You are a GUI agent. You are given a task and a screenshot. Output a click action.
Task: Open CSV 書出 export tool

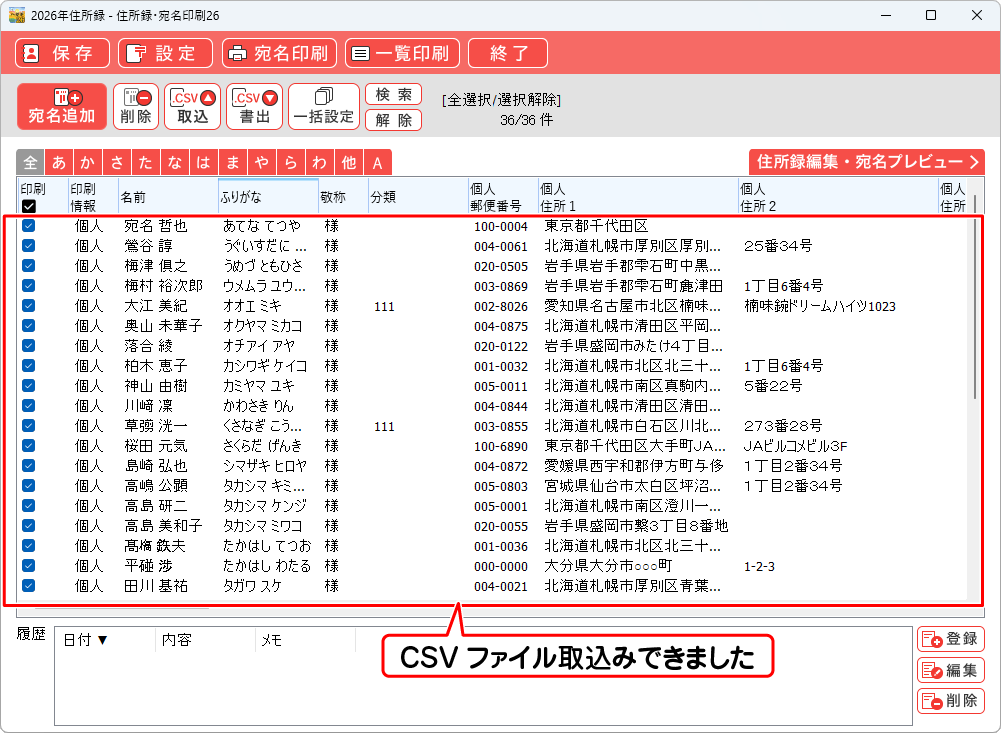254,106
